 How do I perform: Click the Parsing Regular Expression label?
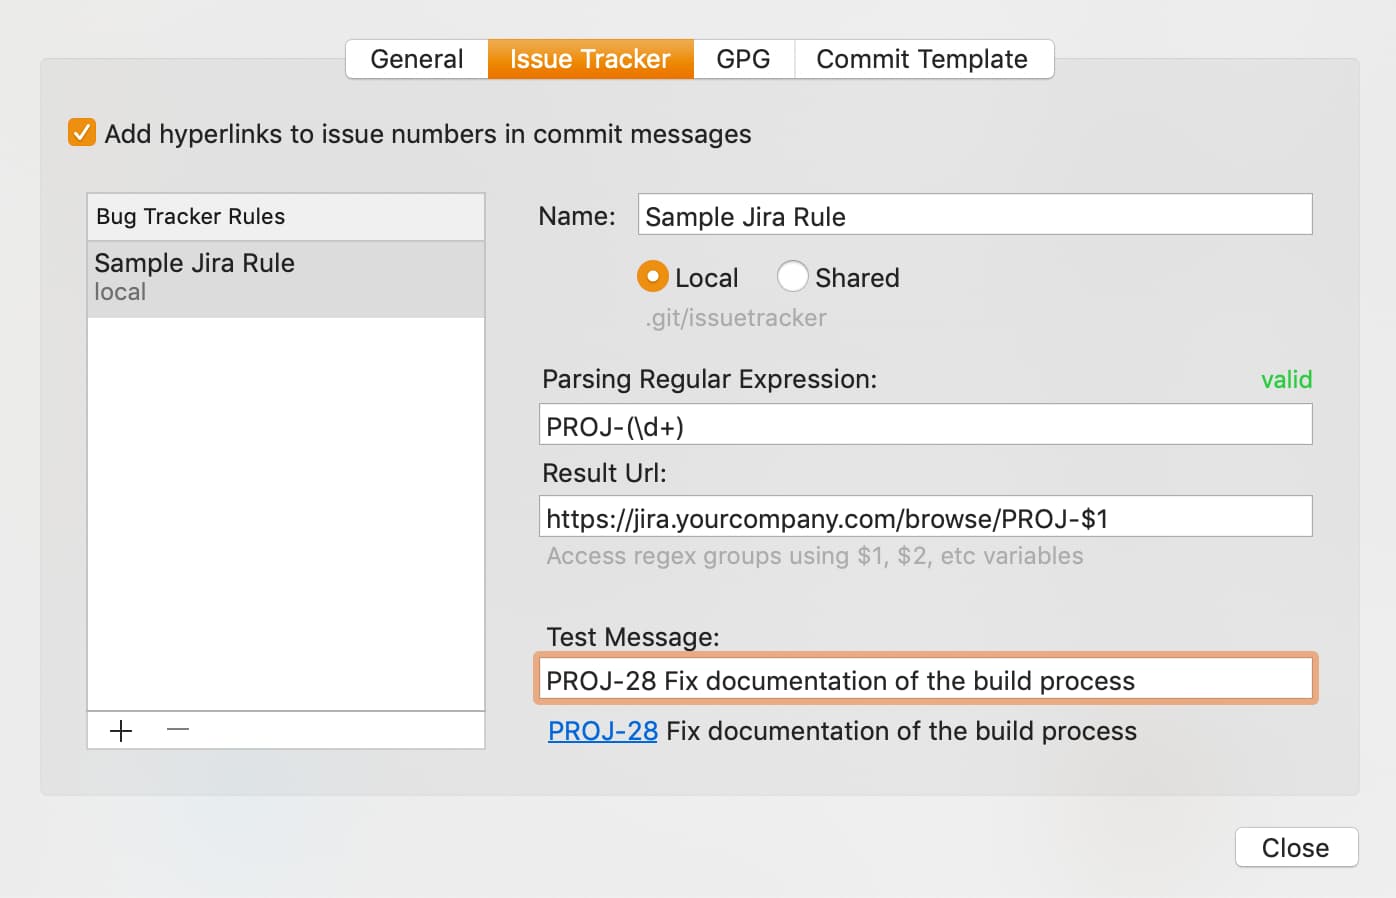709,380
